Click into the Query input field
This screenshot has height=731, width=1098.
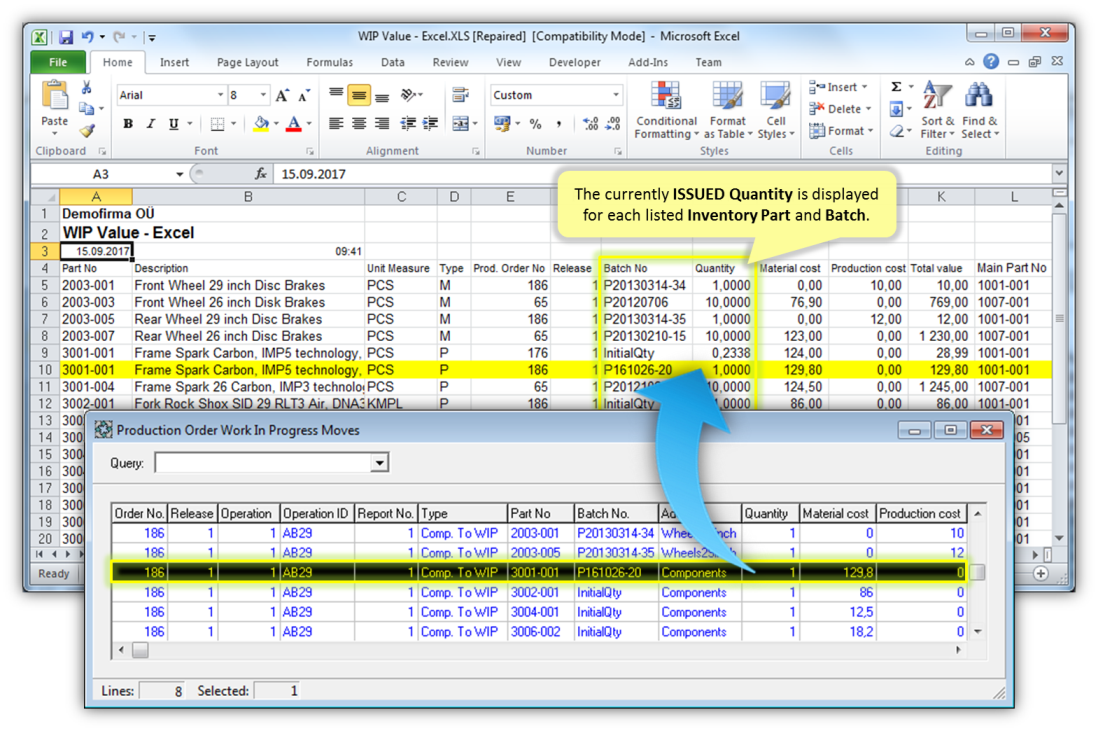click(x=263, y=463)
